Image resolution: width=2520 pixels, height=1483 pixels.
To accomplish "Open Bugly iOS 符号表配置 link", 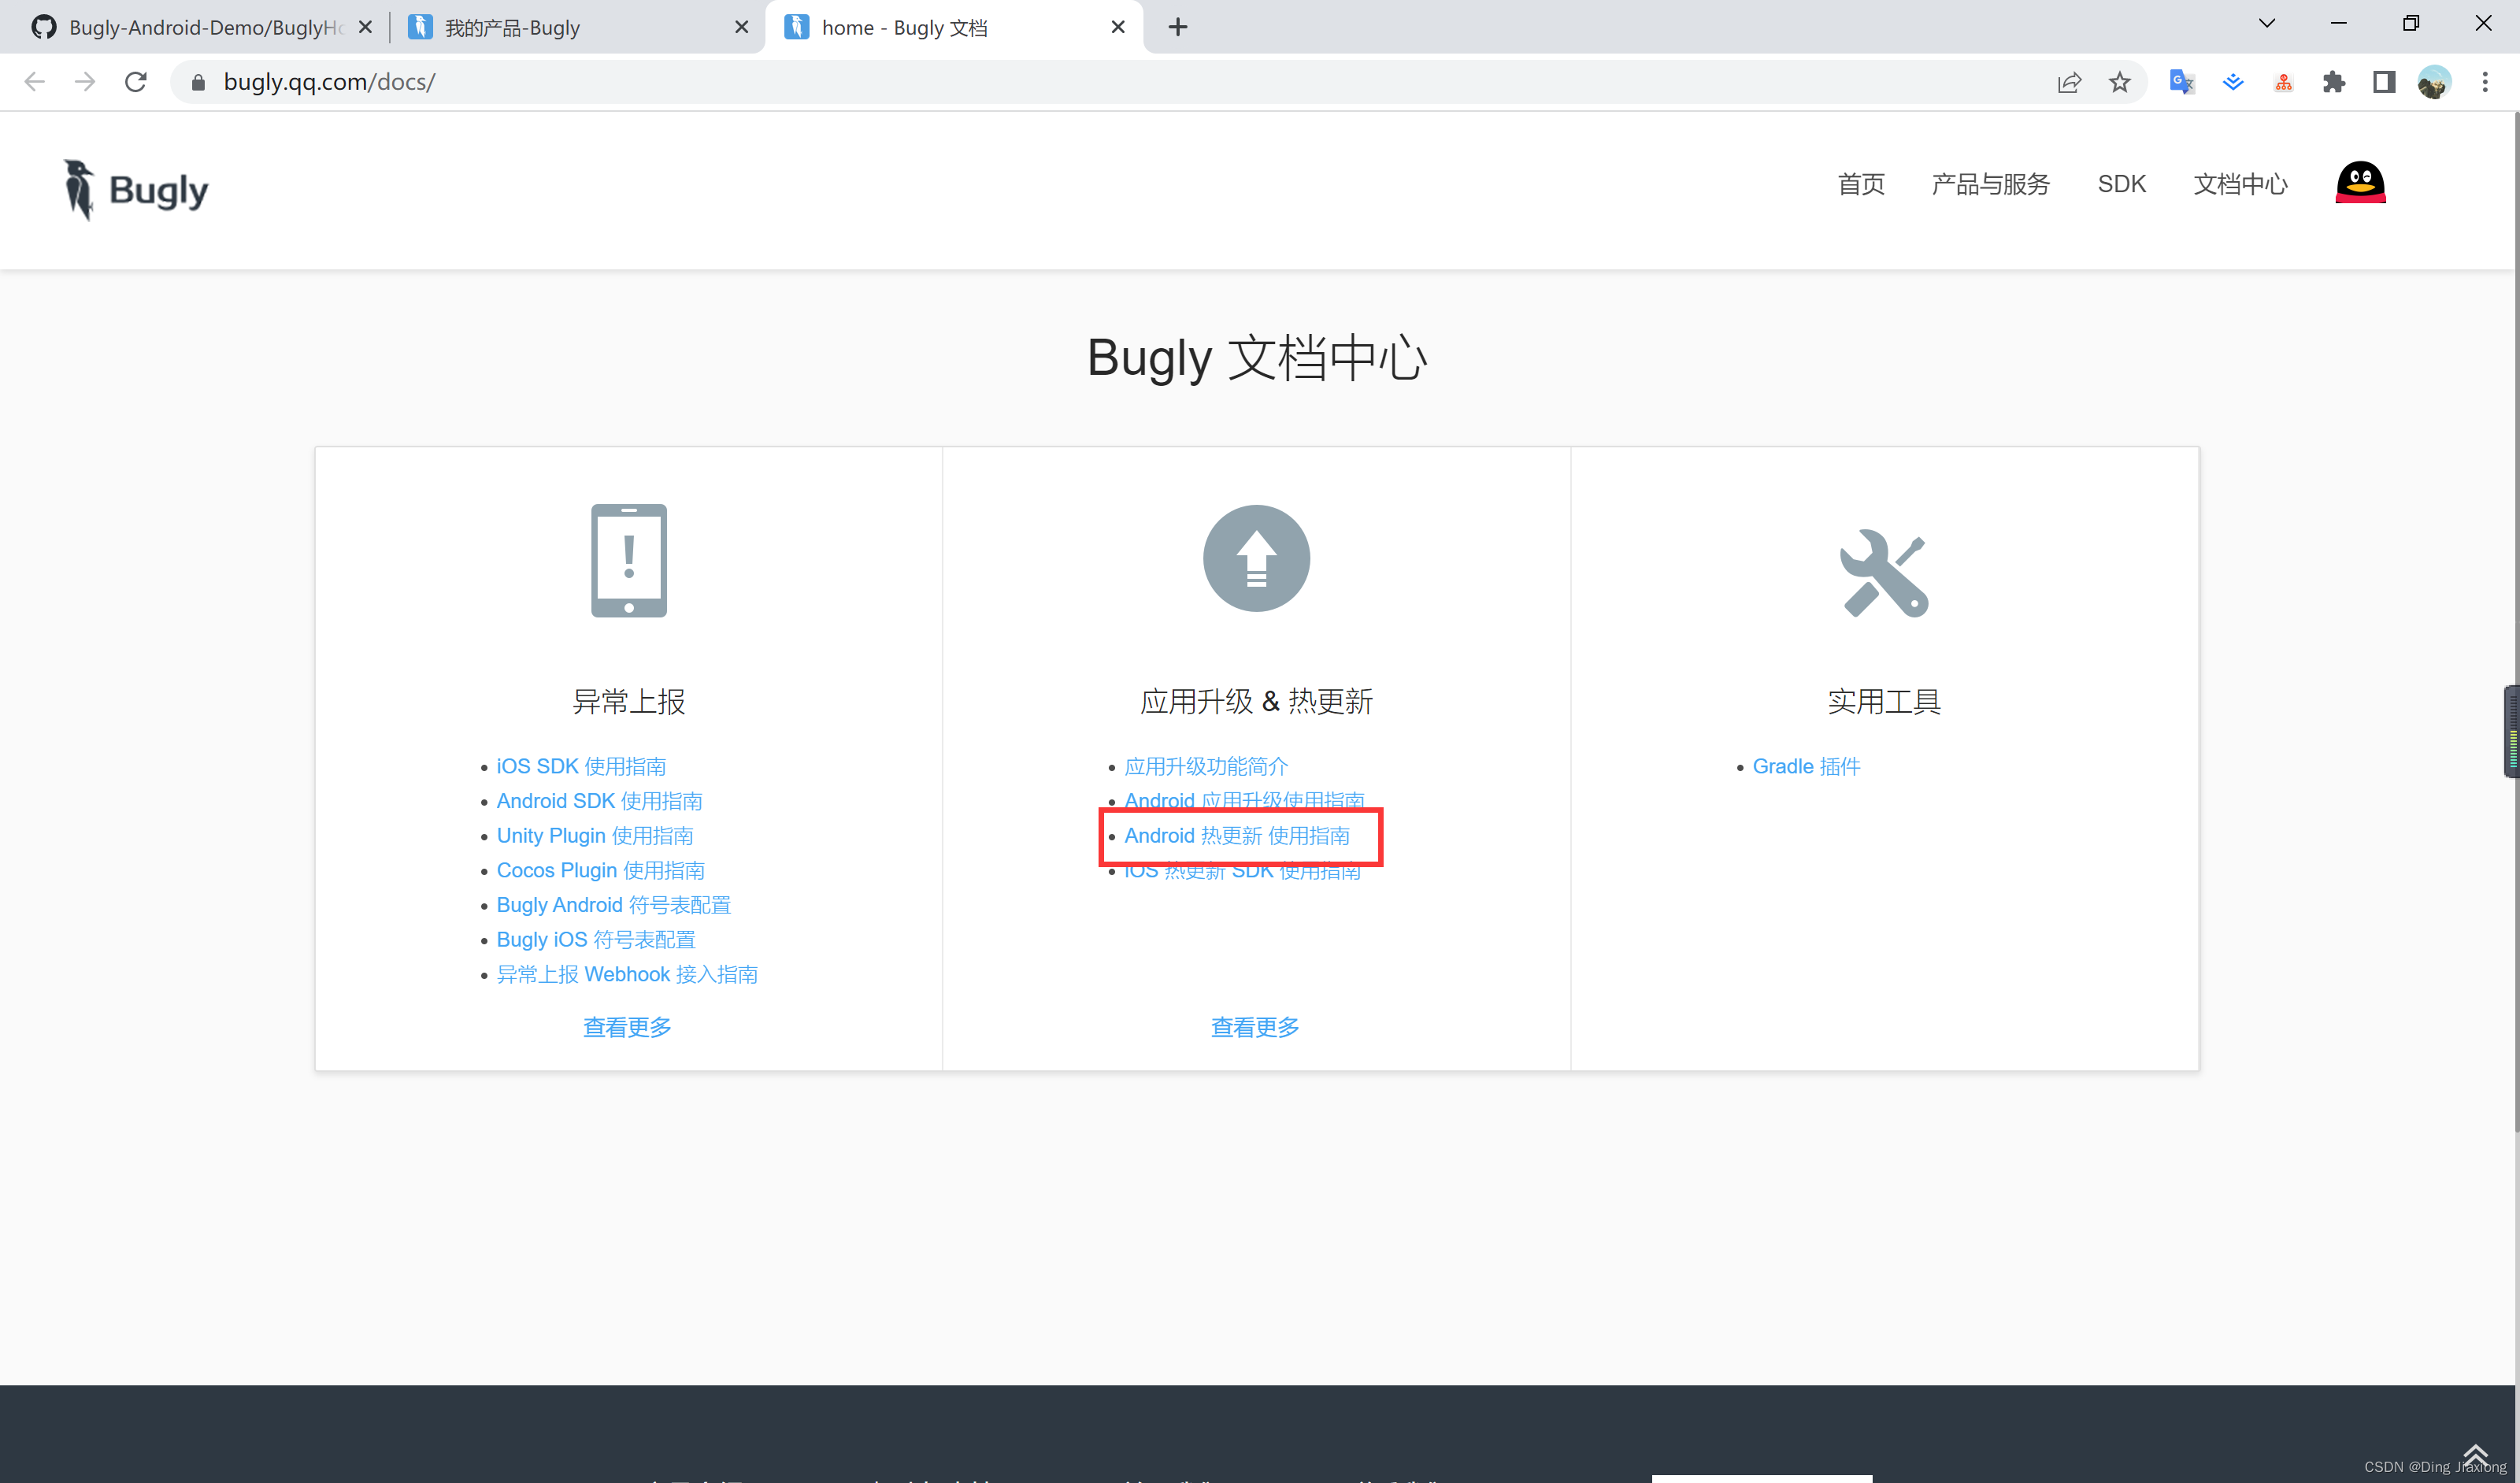I will pyautogui.click(x=596, y=940).
